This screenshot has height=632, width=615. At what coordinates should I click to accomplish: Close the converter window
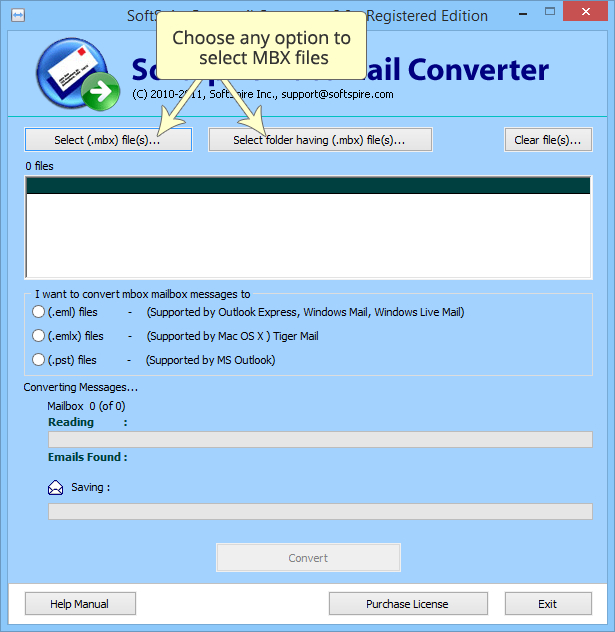coord(588,15)
